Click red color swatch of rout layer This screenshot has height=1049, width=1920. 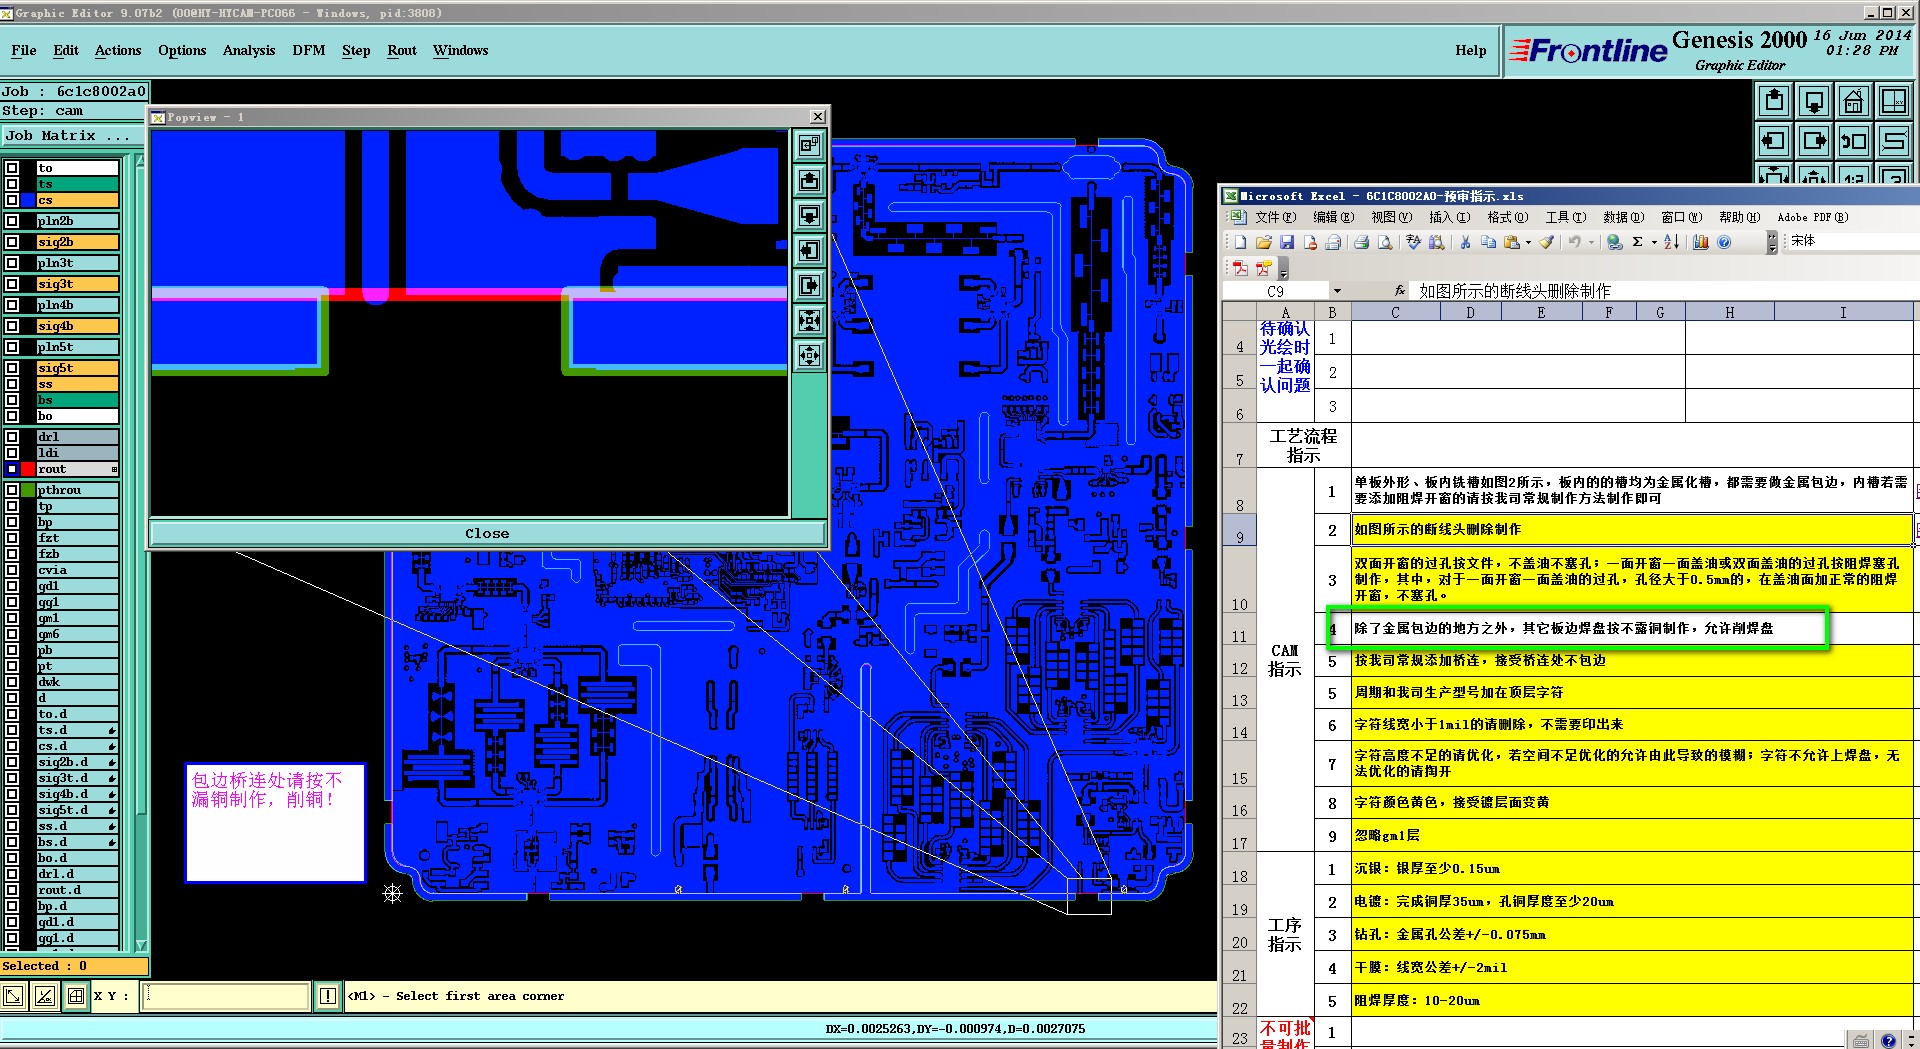tap(28, 469)
